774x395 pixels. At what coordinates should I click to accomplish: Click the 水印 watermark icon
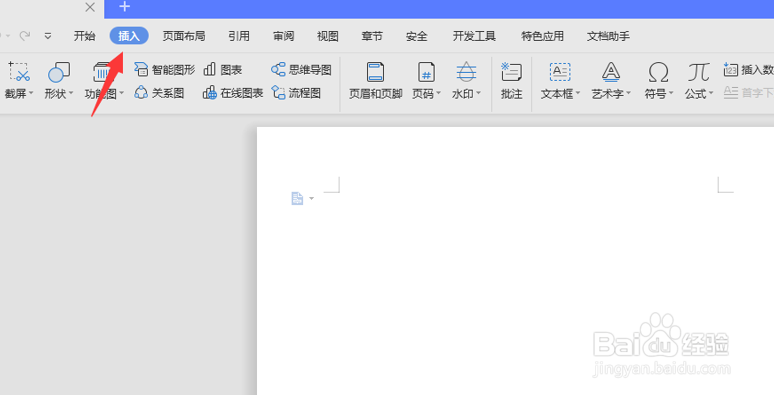tap(466, 72)
